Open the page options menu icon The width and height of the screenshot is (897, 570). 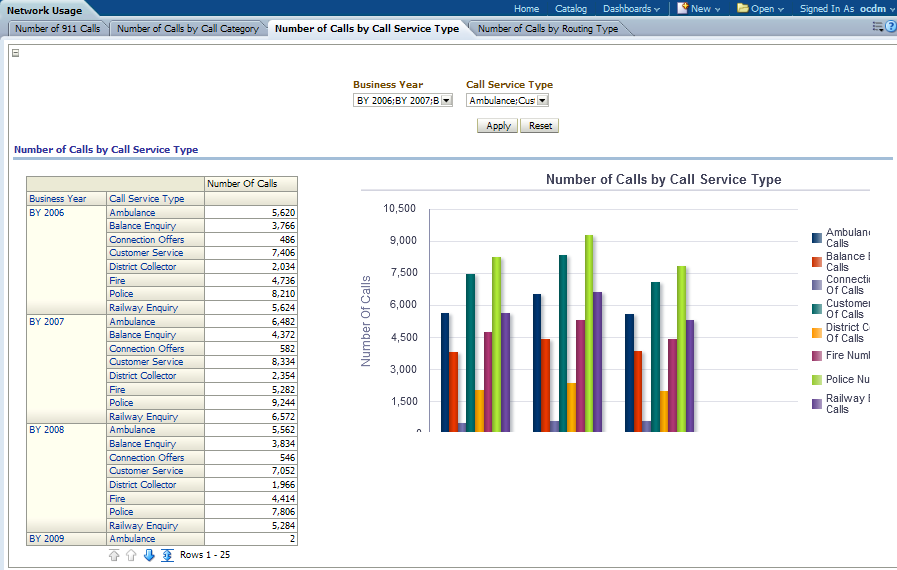coord(876,27)
